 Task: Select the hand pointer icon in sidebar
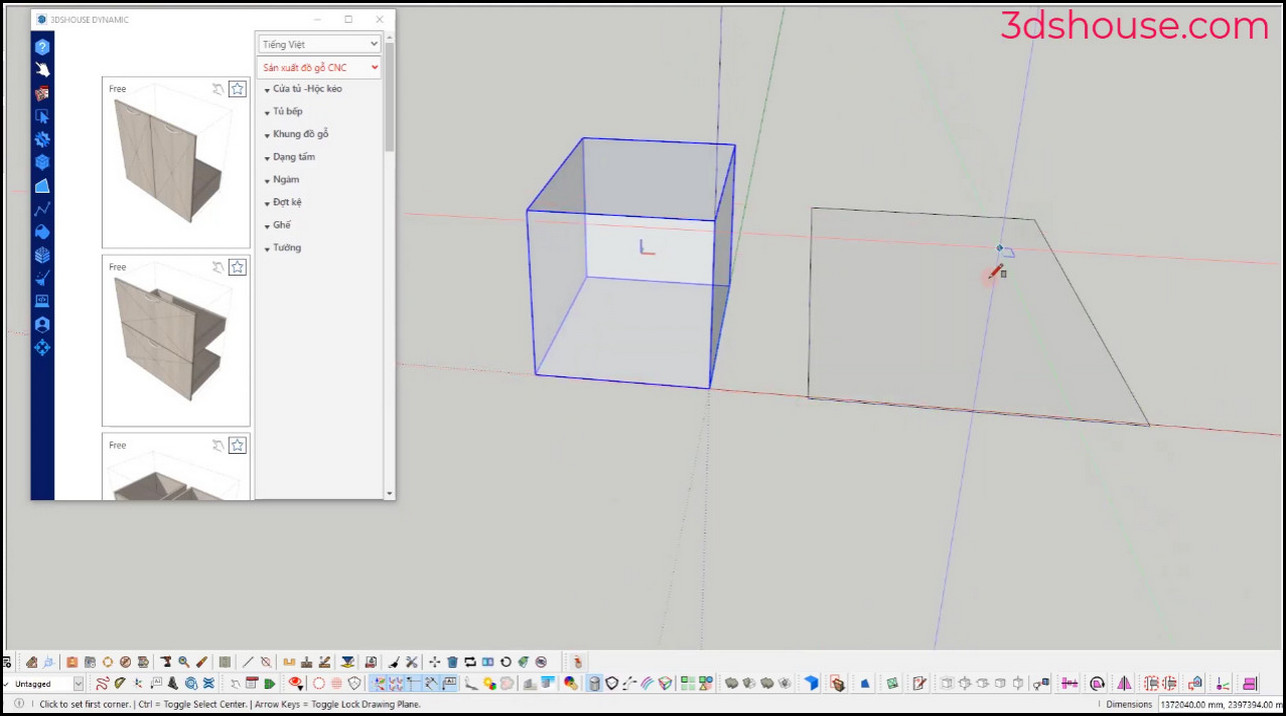[x=42, y=70]
